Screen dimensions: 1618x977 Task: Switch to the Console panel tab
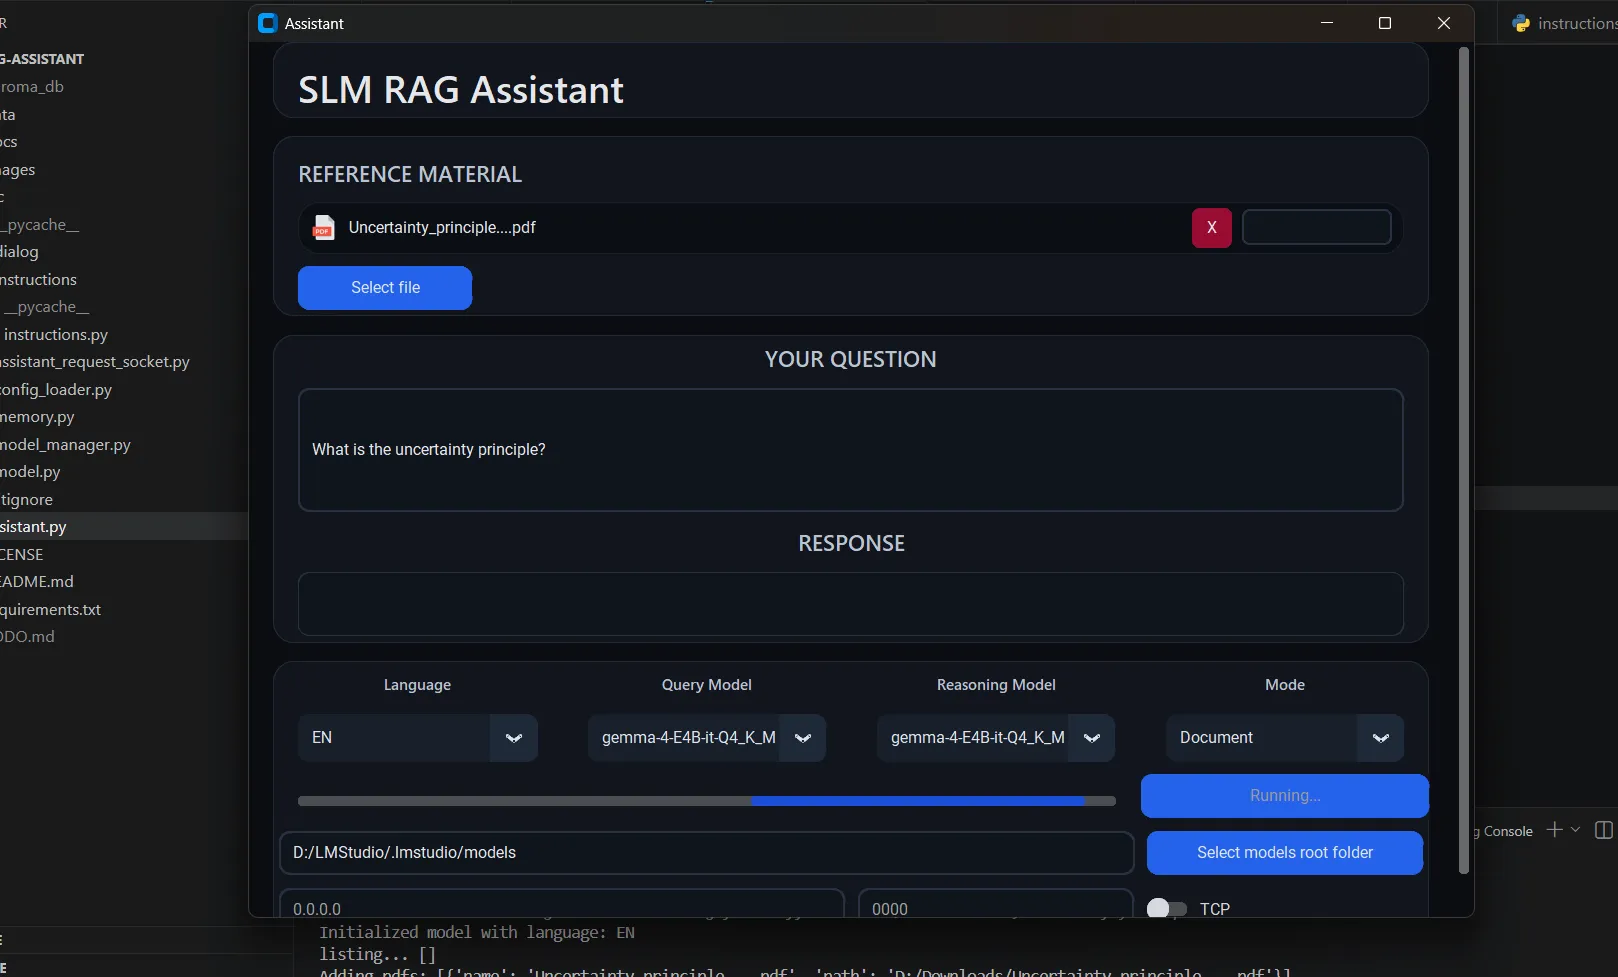click(1505, 831)
